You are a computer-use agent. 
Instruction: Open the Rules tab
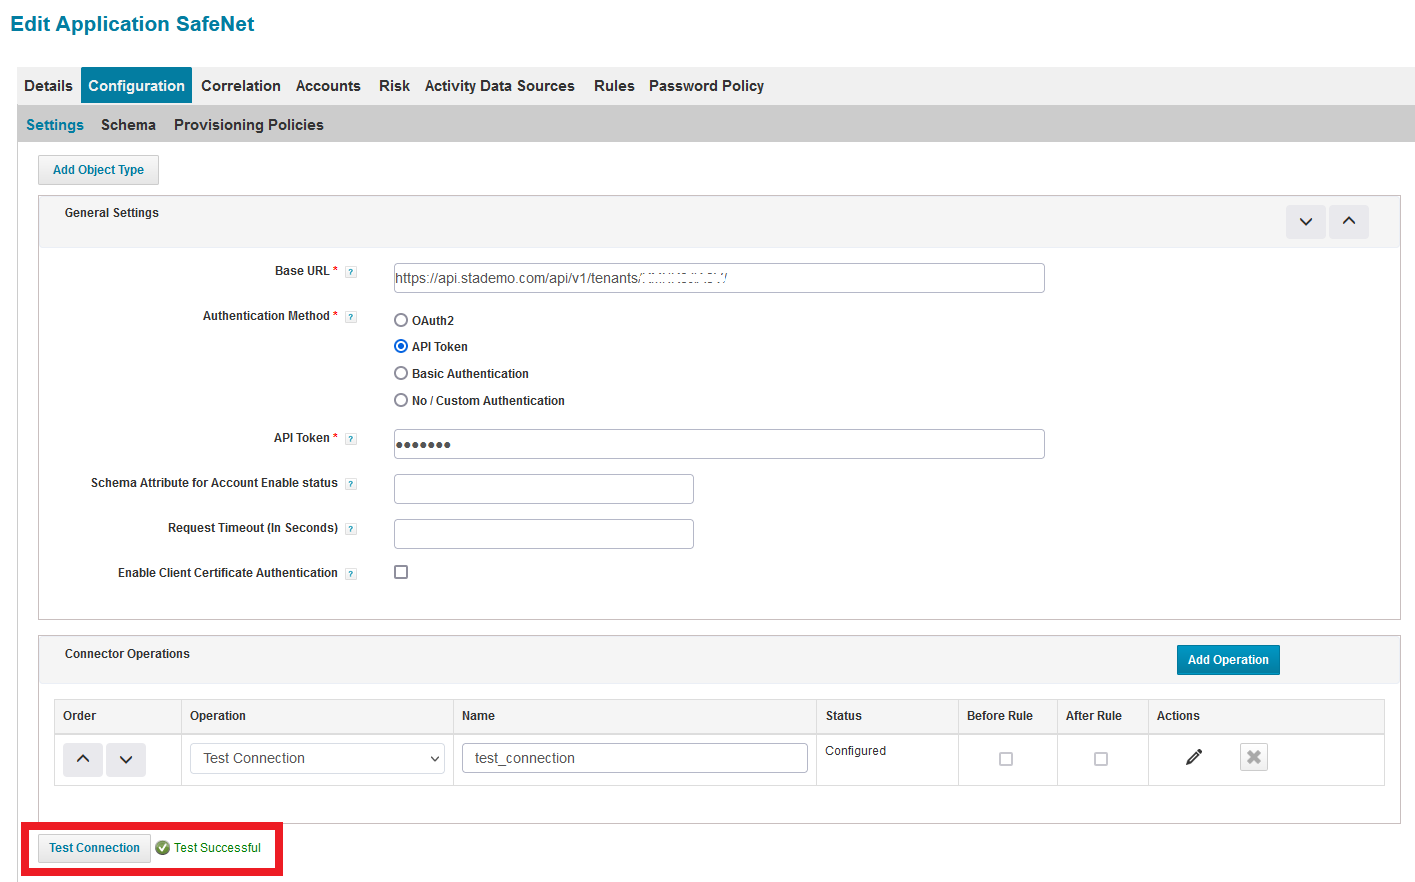pos(614,86)
